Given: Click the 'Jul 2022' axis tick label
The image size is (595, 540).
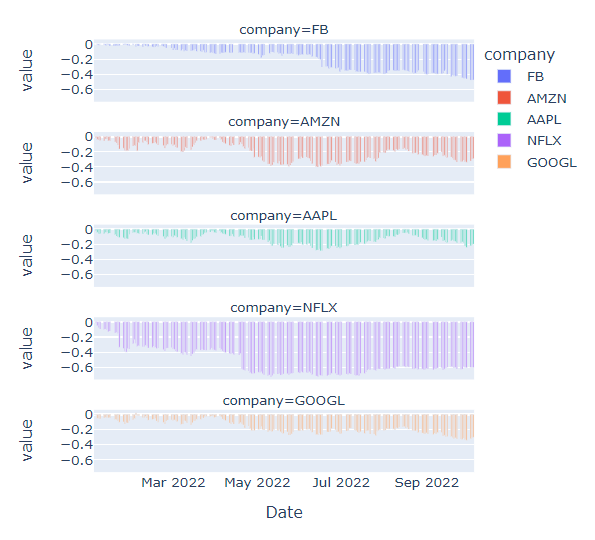Looking at the screenshot, I should 341,483.
